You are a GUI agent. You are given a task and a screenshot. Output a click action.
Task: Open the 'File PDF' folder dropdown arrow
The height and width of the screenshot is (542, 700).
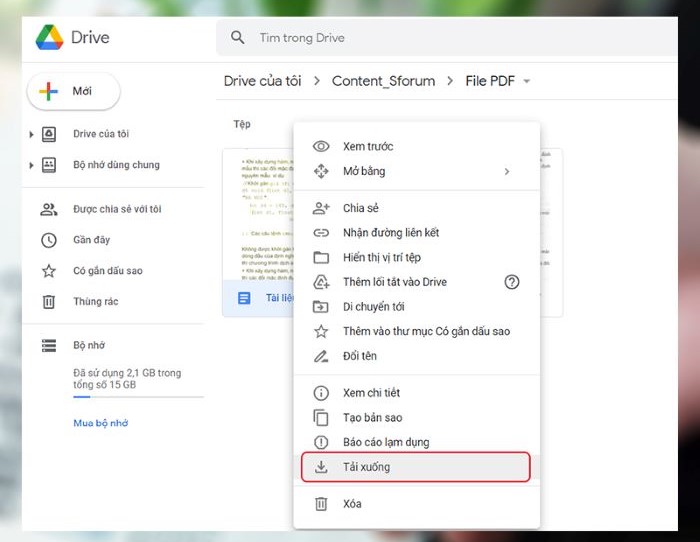tap(527, 81)
